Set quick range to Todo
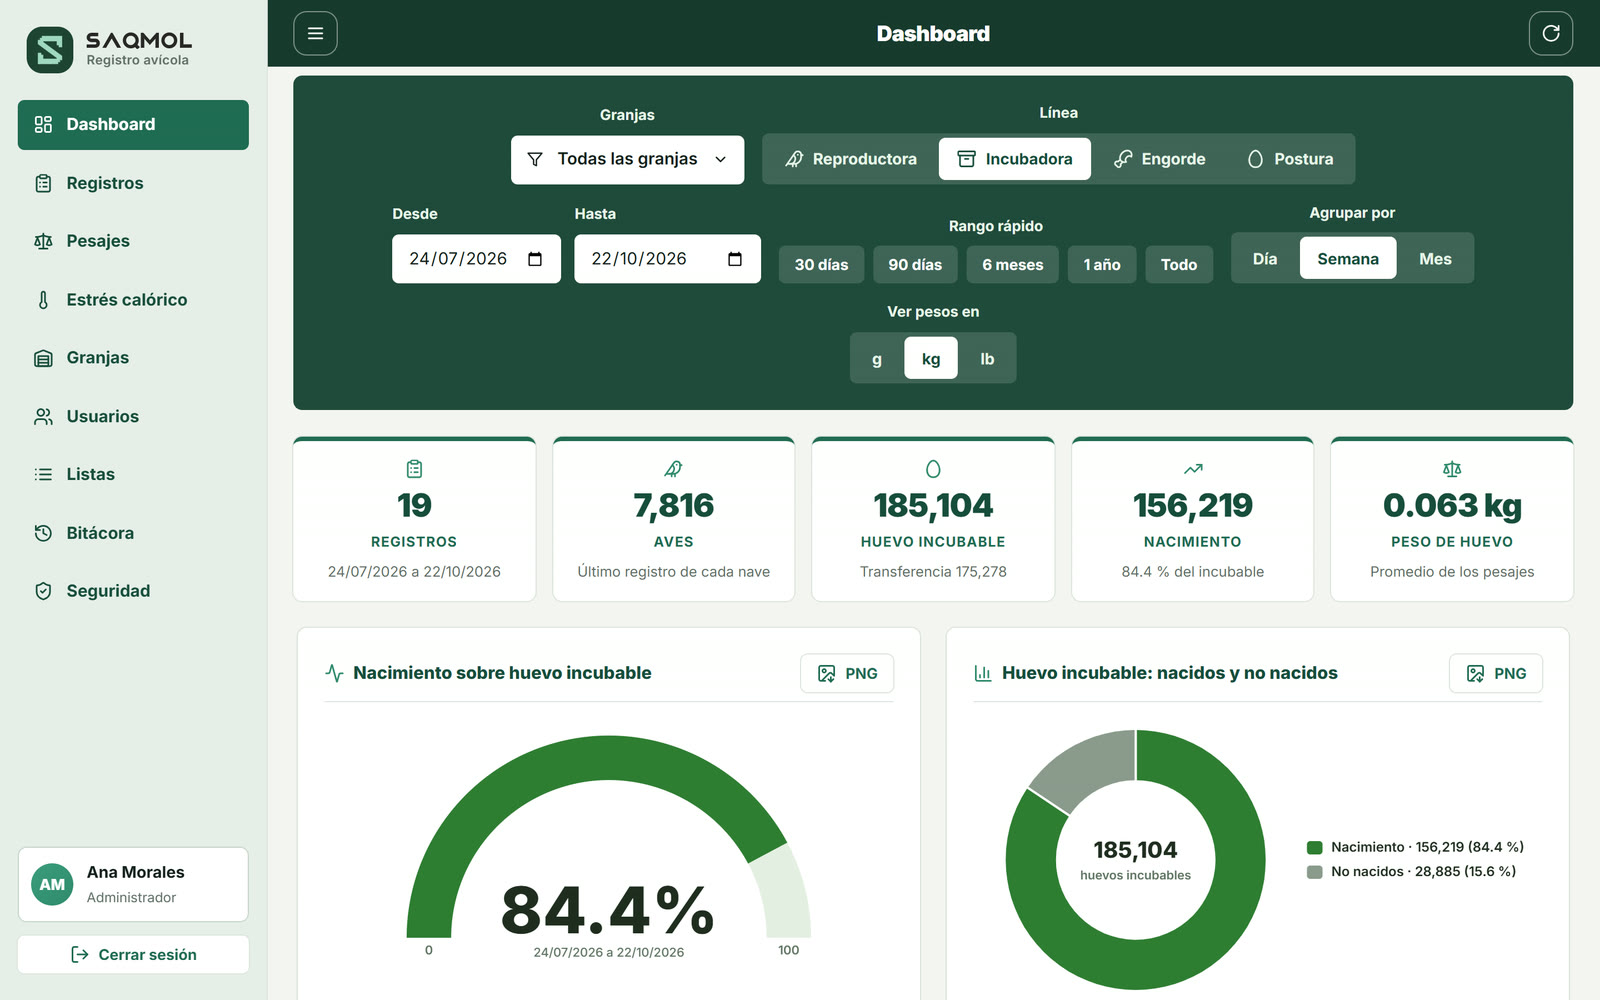The width and height of the screenshot is (1600, 1000). (x=1179, y=264)
